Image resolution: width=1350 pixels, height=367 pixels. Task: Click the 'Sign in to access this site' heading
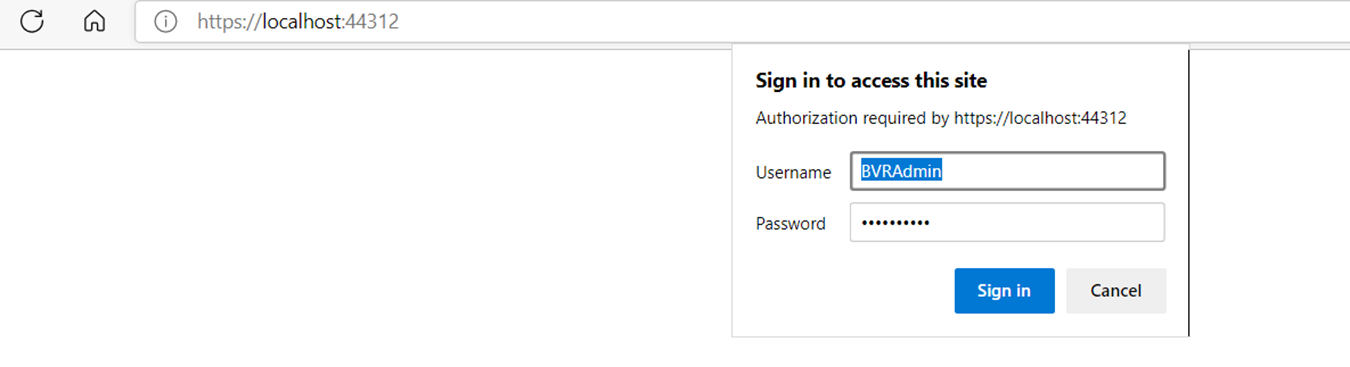[x=871, y=80]
